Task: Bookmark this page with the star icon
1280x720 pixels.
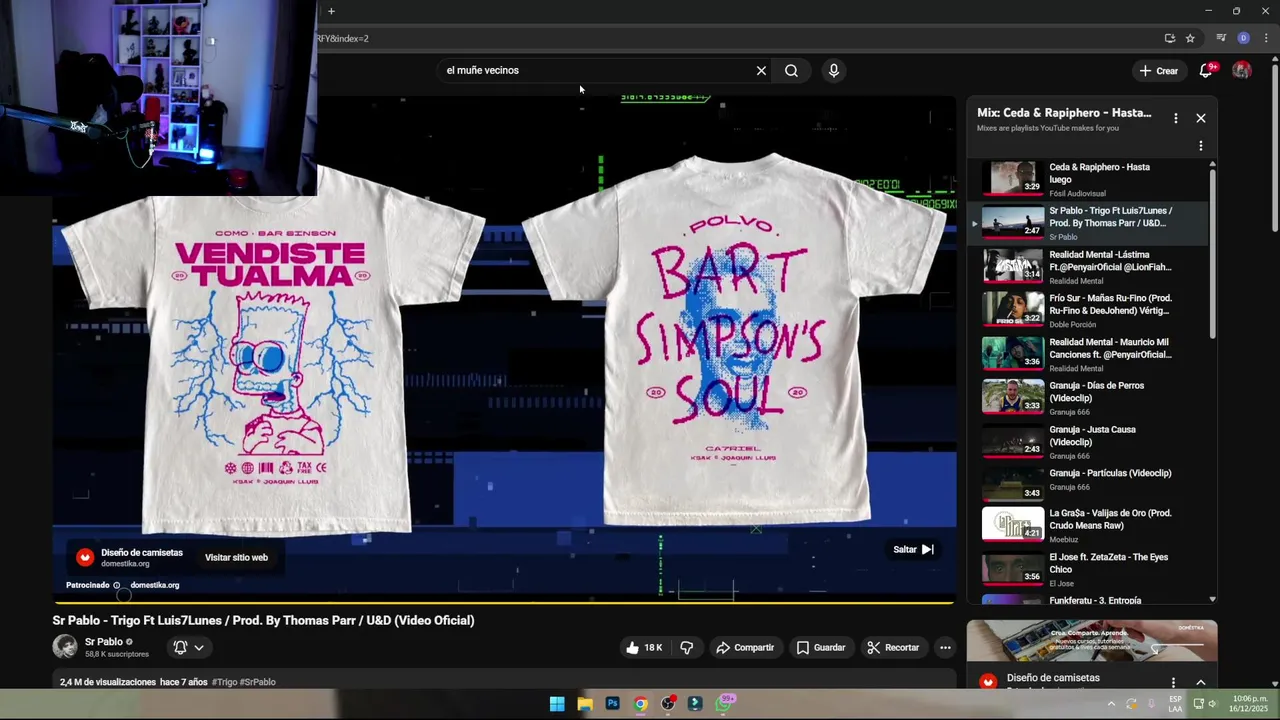Action: pyautogui.click(x=1190, y=38)
